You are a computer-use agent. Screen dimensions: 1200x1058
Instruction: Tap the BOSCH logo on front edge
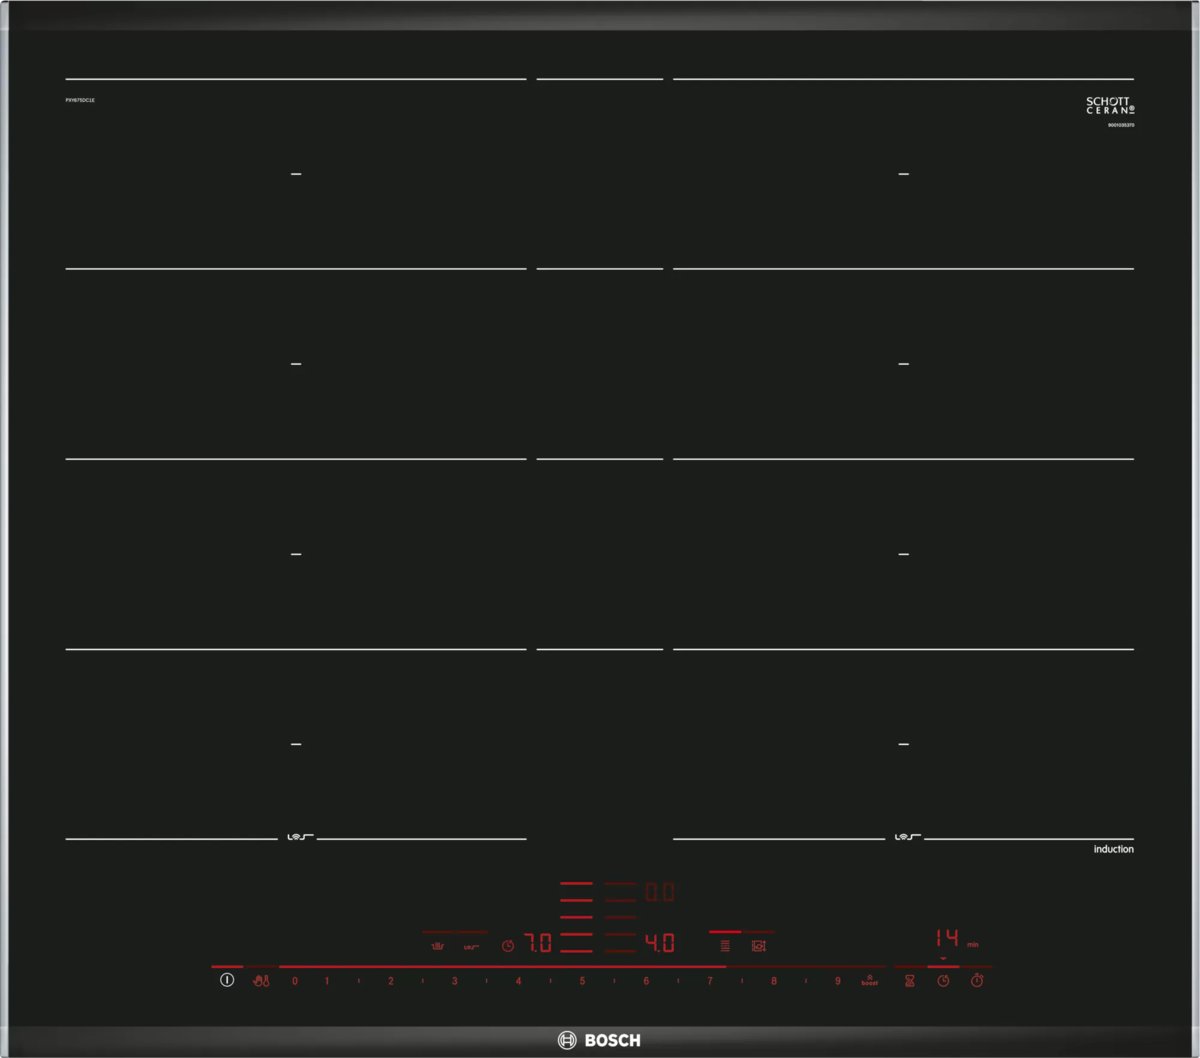click(599, 1040)
